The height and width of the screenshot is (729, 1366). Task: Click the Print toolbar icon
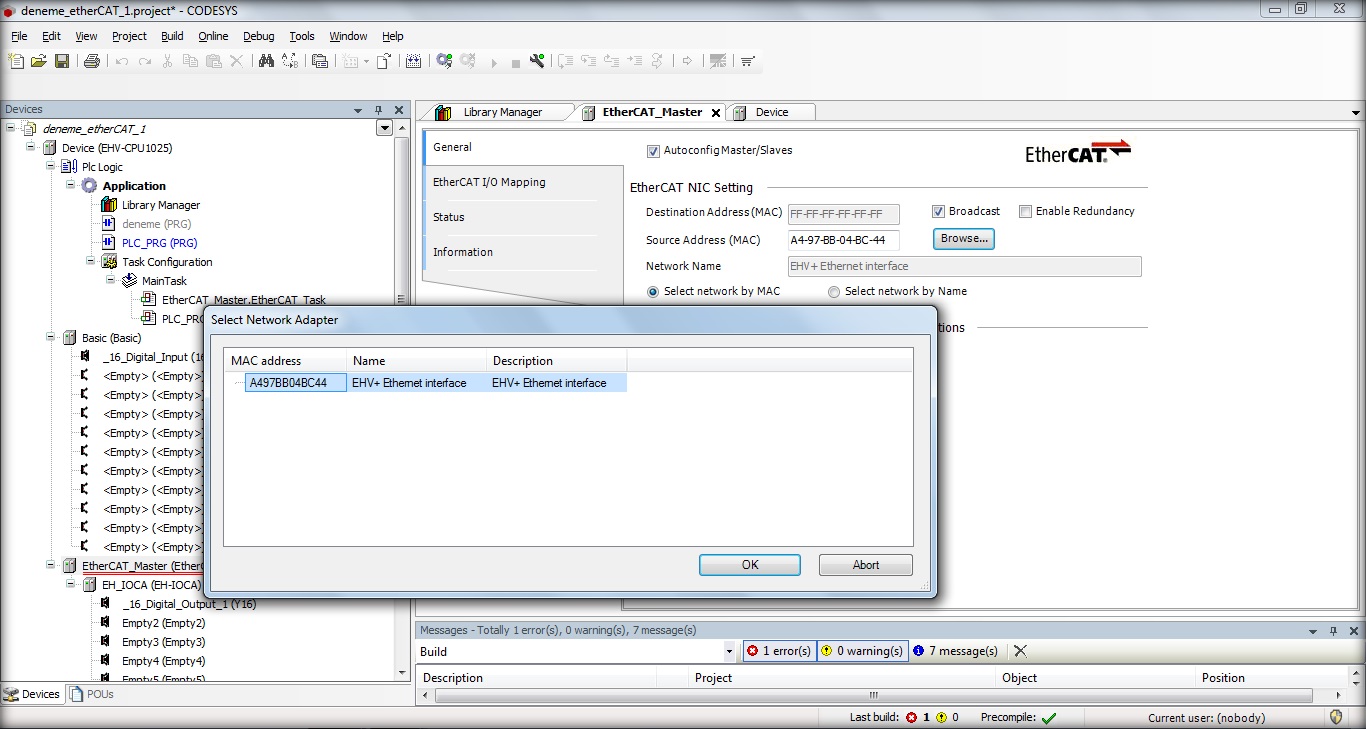click(x=92, y=61)
